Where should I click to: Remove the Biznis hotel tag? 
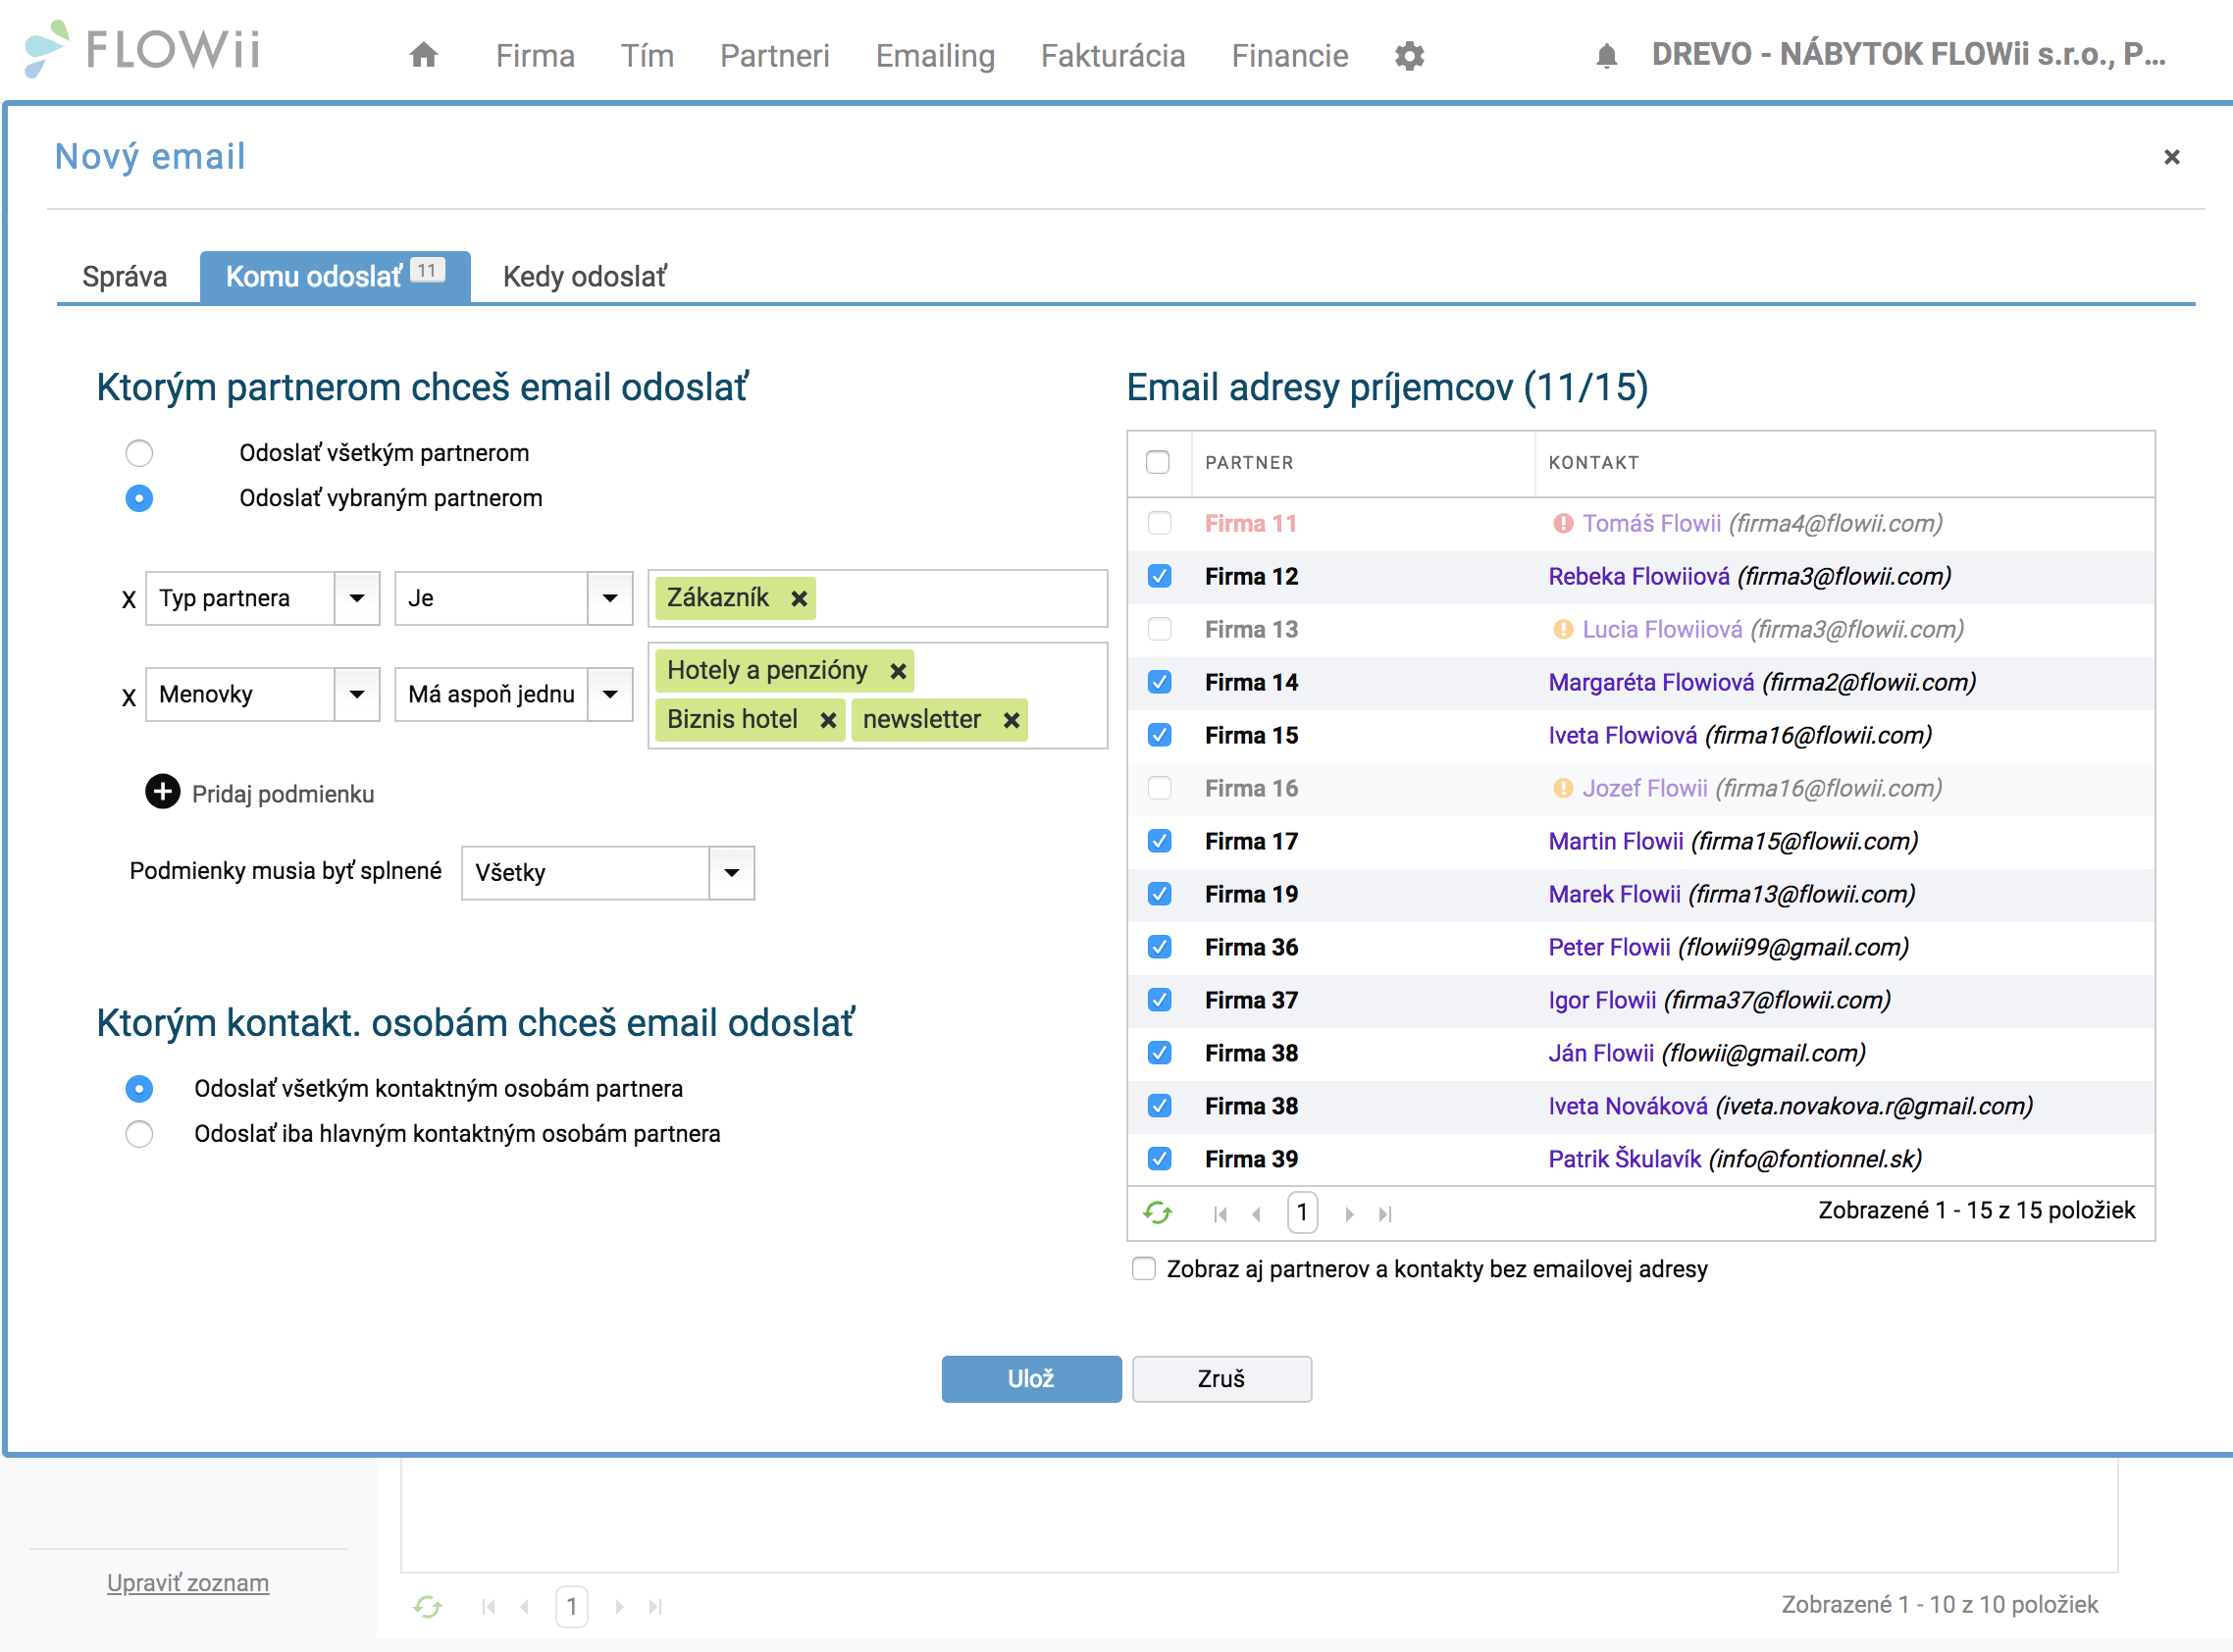tap(828, 720)
